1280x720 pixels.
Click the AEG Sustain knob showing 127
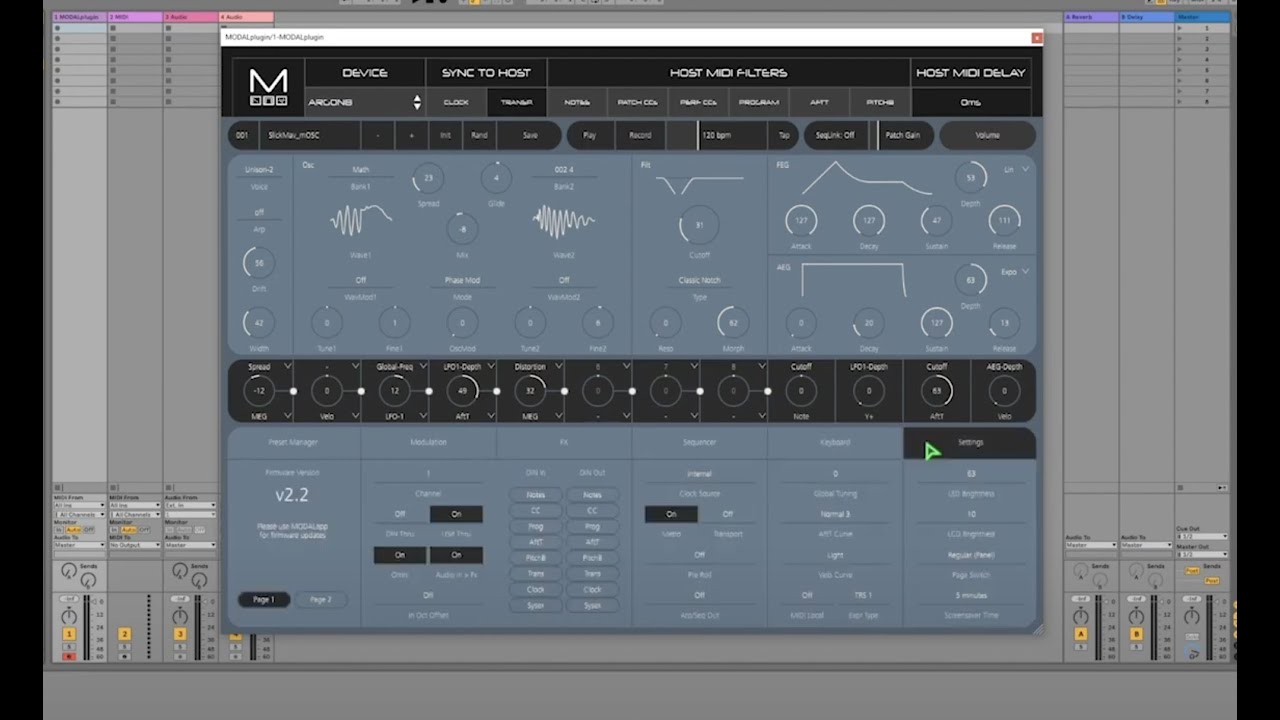pos(937,323)
